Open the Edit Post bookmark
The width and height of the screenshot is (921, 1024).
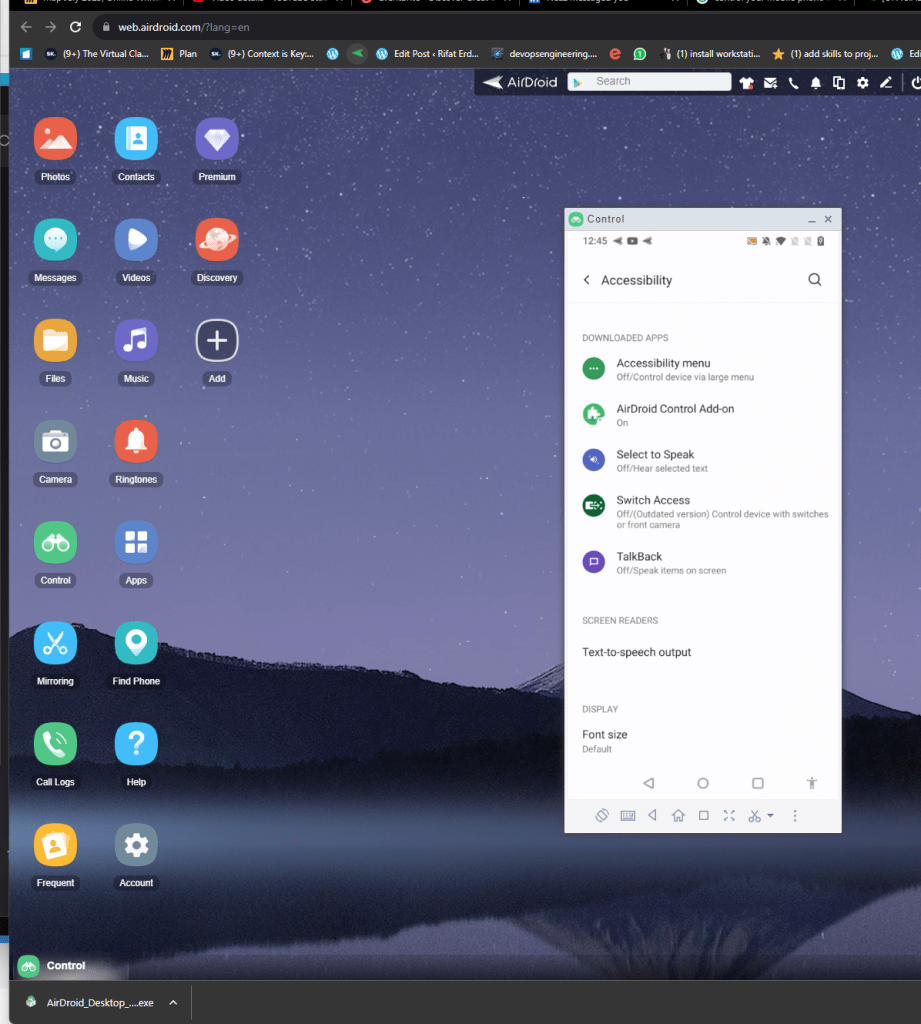(x=427, y=54)
